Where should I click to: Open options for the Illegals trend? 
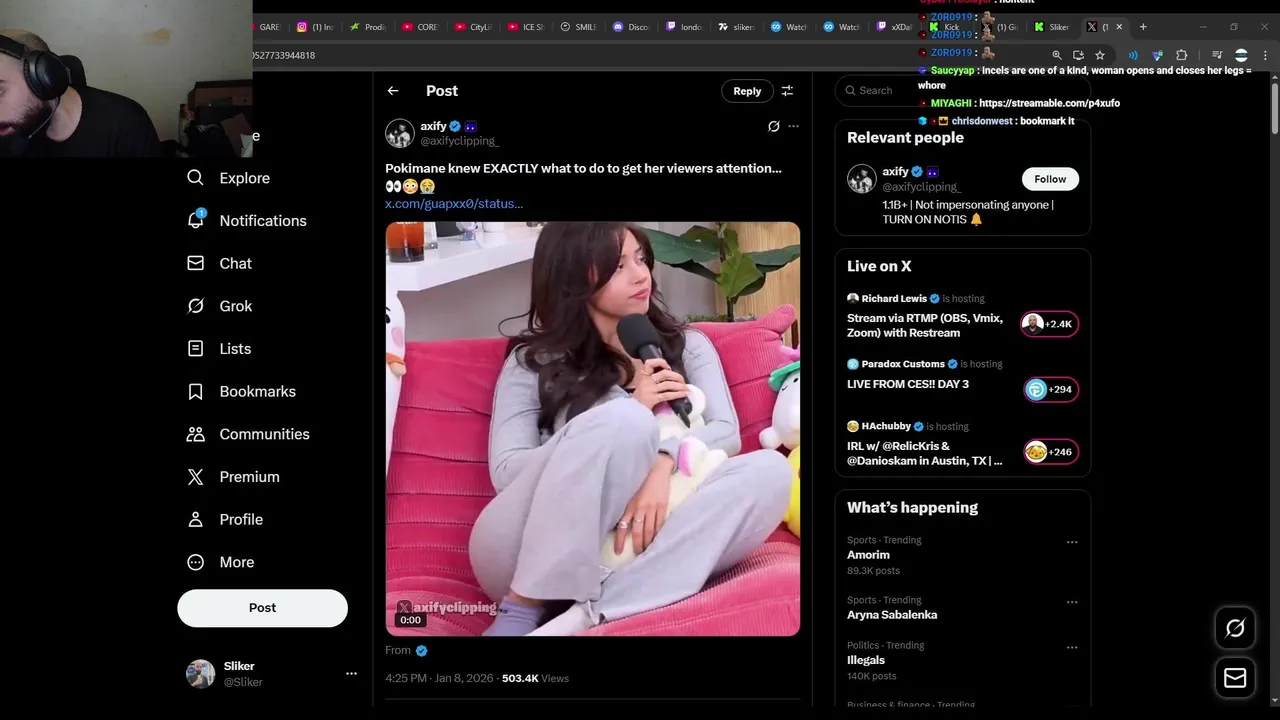1072,647
